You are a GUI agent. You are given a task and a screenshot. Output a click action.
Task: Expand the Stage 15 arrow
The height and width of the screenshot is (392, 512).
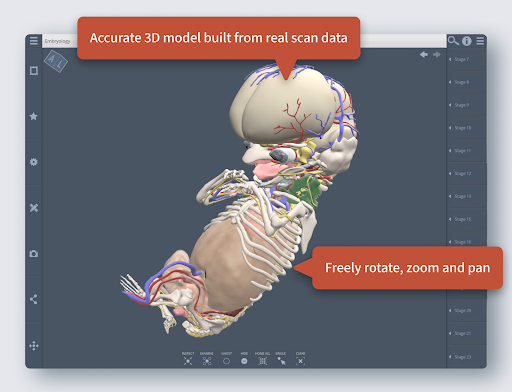coord(450,219)
